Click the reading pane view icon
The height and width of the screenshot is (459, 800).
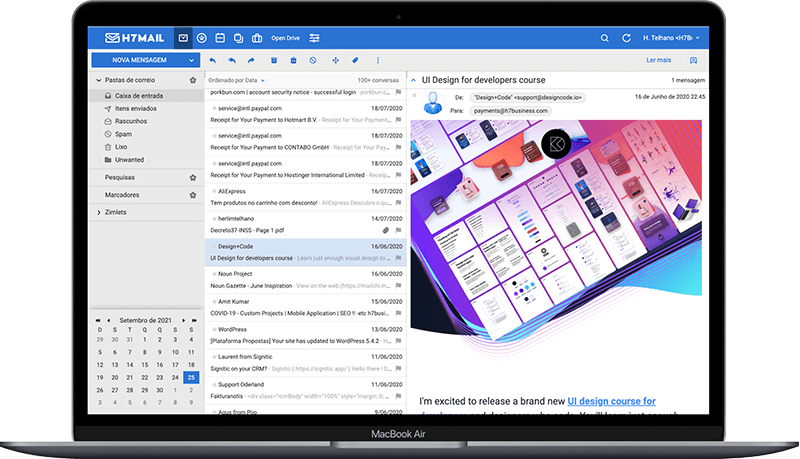pyautogui.click(x=693, y=60)
